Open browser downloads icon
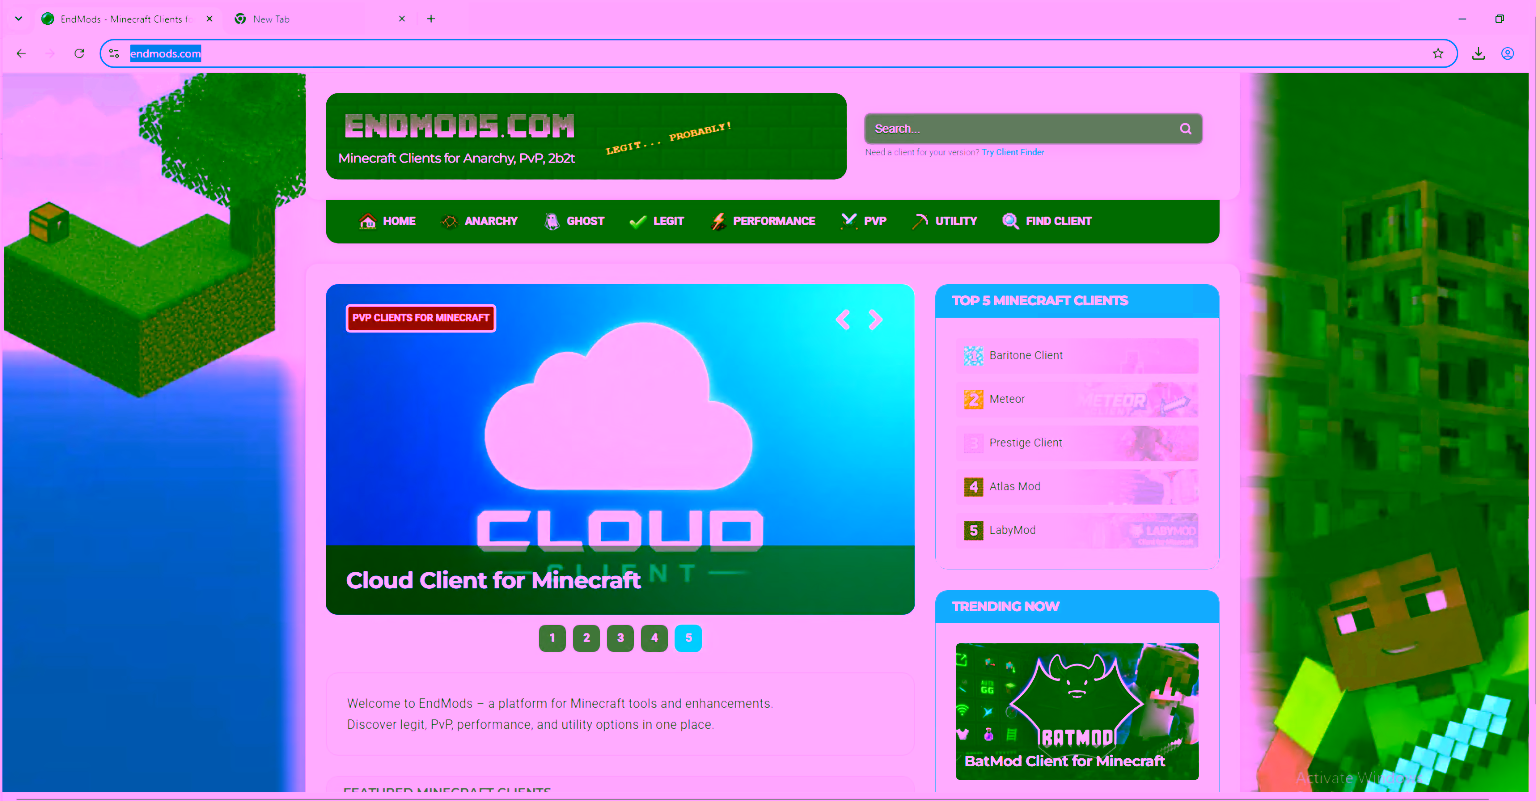Screen dimensions: 1536x801 pos(1478,54)
